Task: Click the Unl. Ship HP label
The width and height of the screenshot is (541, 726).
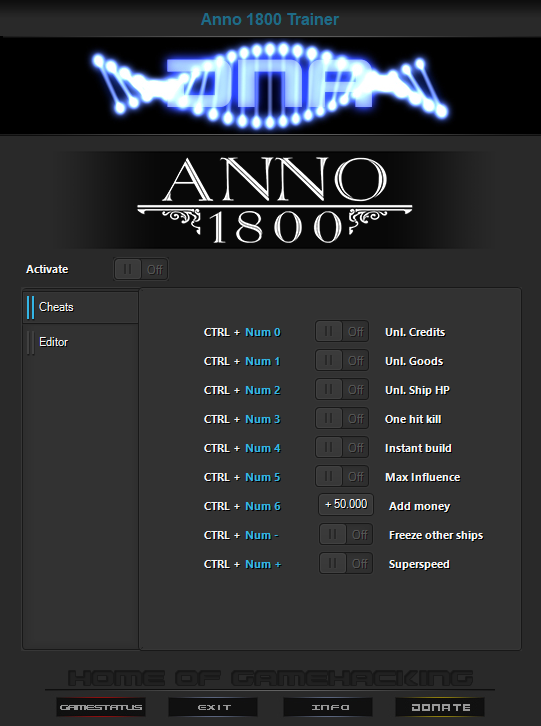Action: pos(417,390)
